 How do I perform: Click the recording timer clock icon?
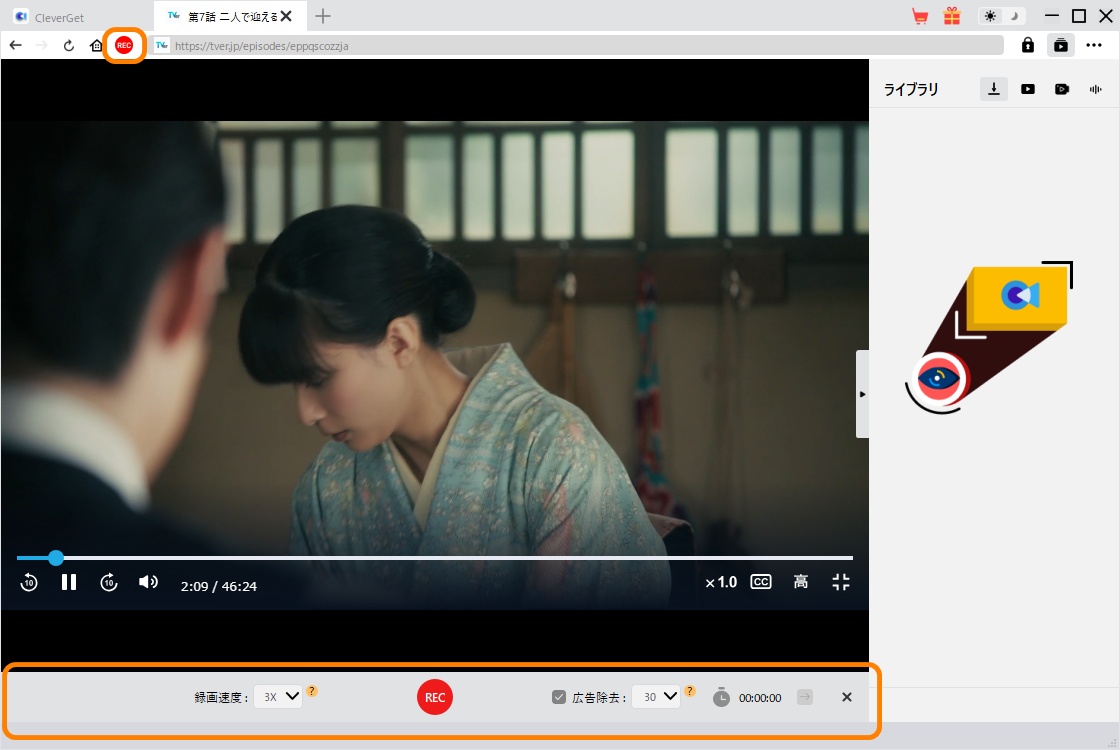click(x=721, y=697)
